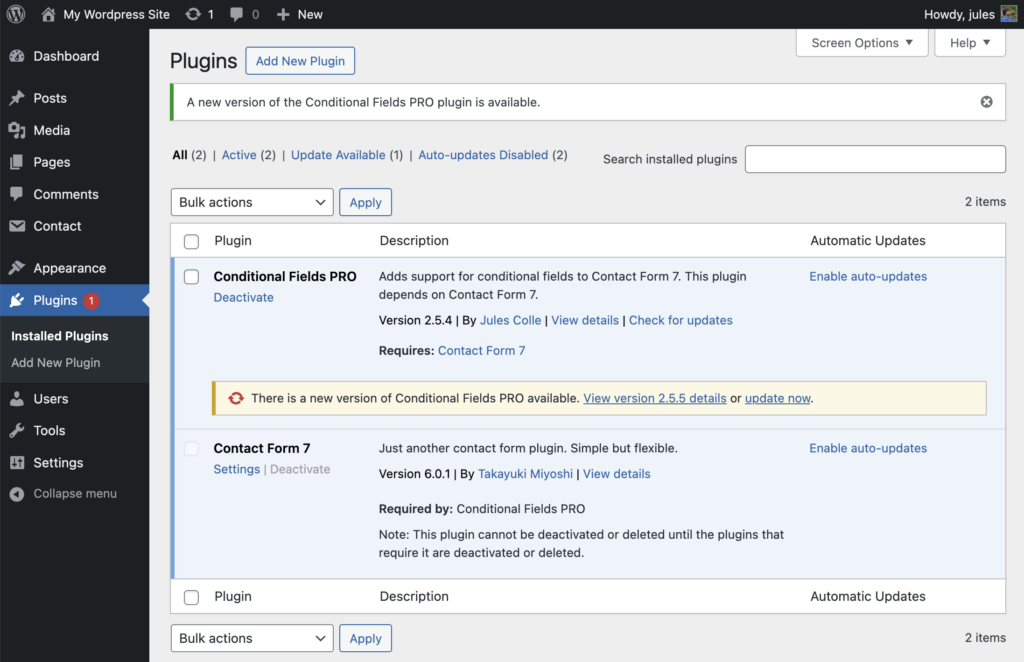Open the updates icon in admin bar
The width and height of the screenshot is (1024, 662).
point(192,14)
